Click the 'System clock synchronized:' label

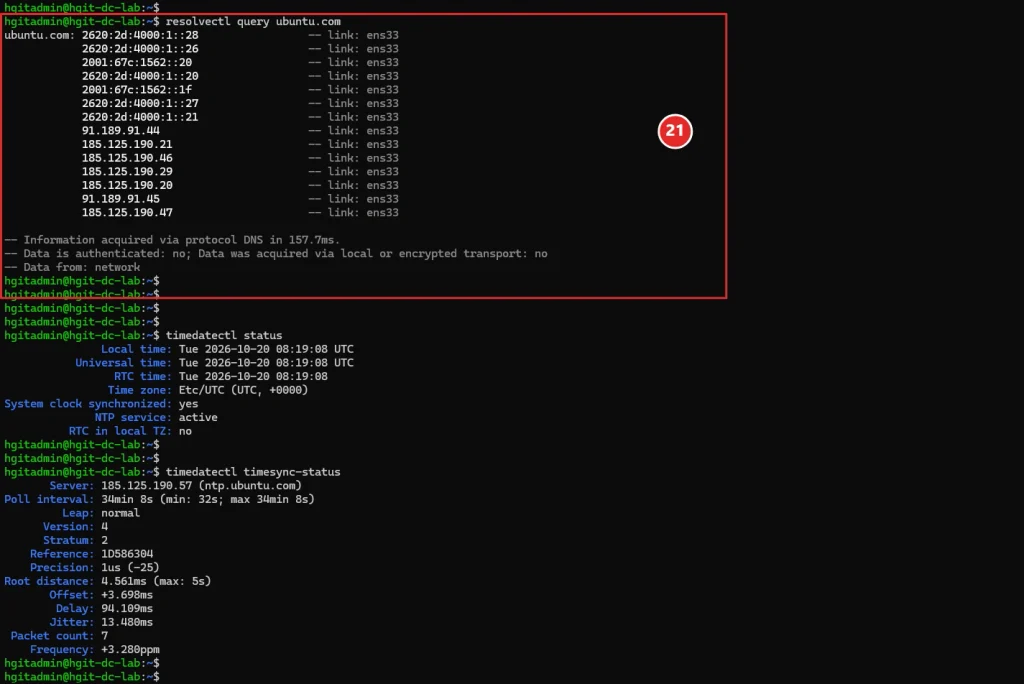pos(88,404)
